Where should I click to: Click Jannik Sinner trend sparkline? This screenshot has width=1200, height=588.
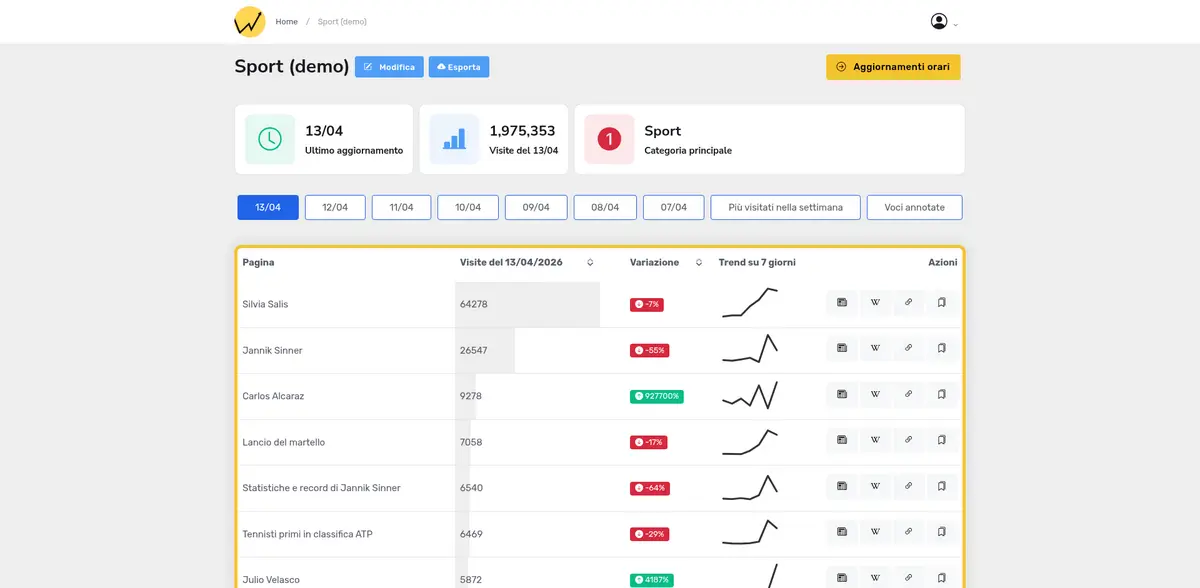pos(750,349)
